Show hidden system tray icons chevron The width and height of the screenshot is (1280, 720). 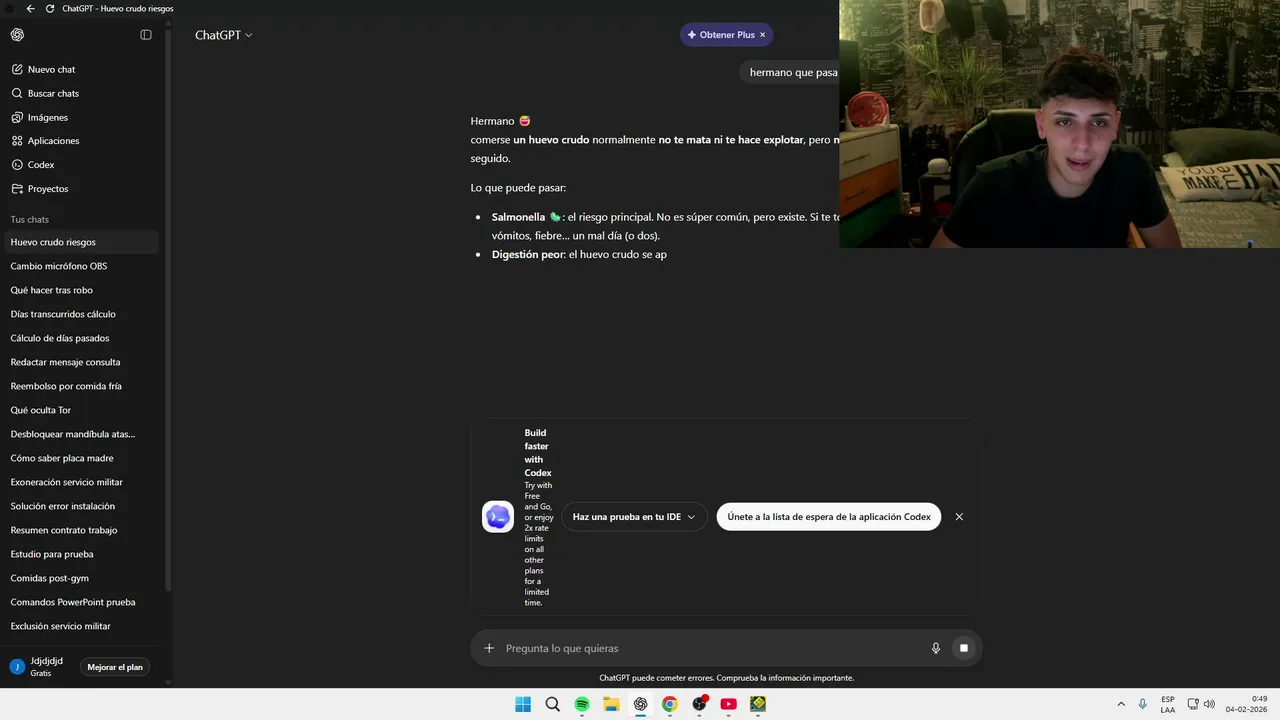pyautogui.click(x=1121, y=704)
